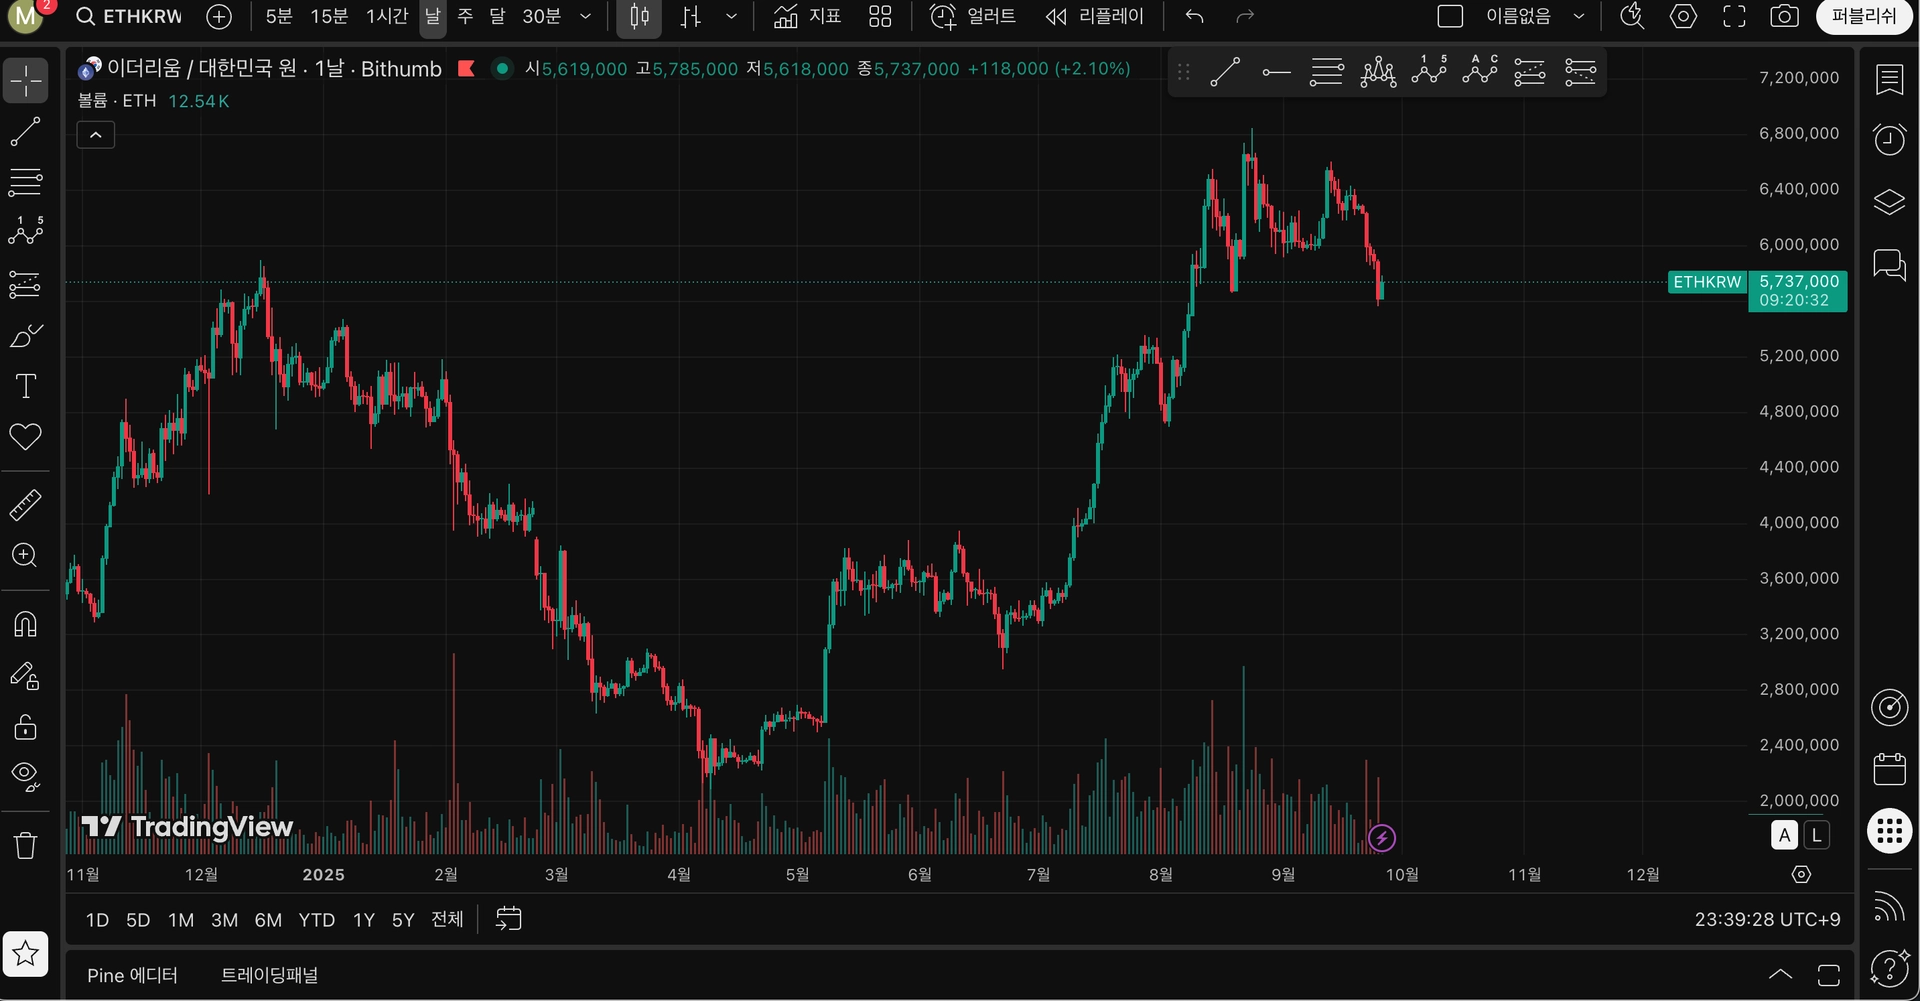Hide all drawings with eye icon
The width and height of the screenshot is (1920, 1001).
25,776
